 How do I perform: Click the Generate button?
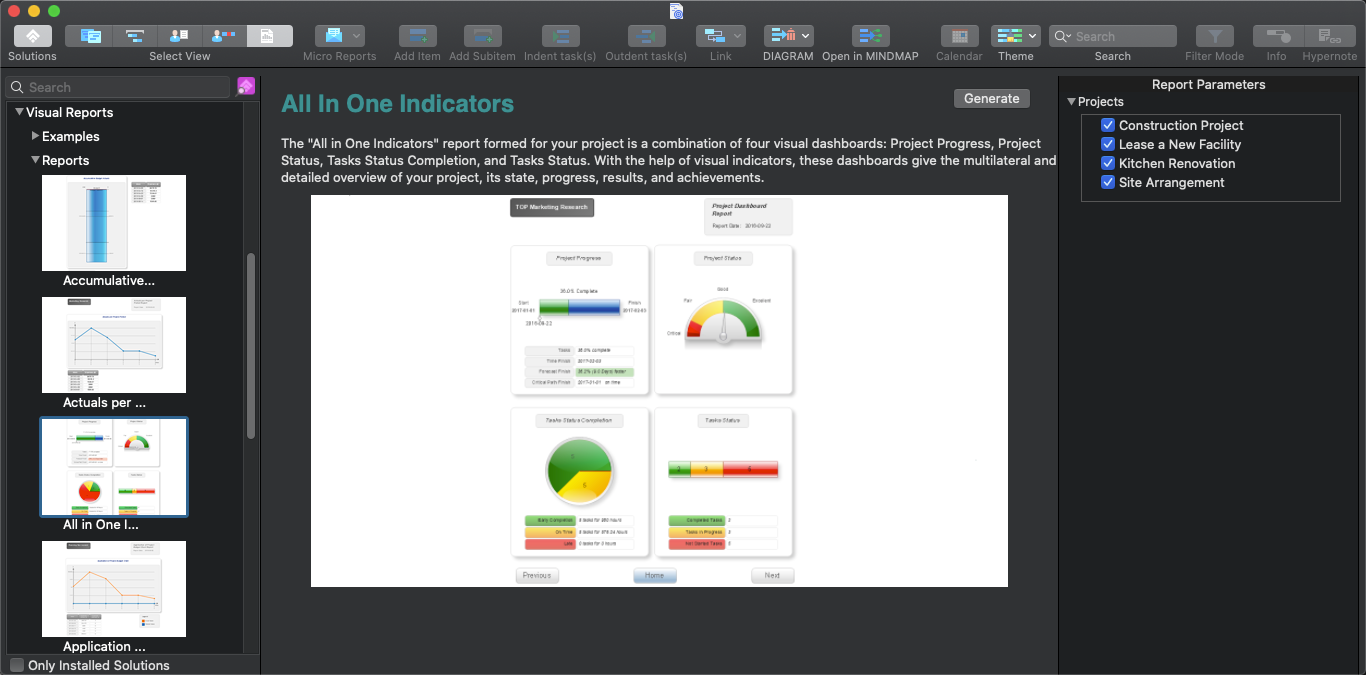pos(991,98)
